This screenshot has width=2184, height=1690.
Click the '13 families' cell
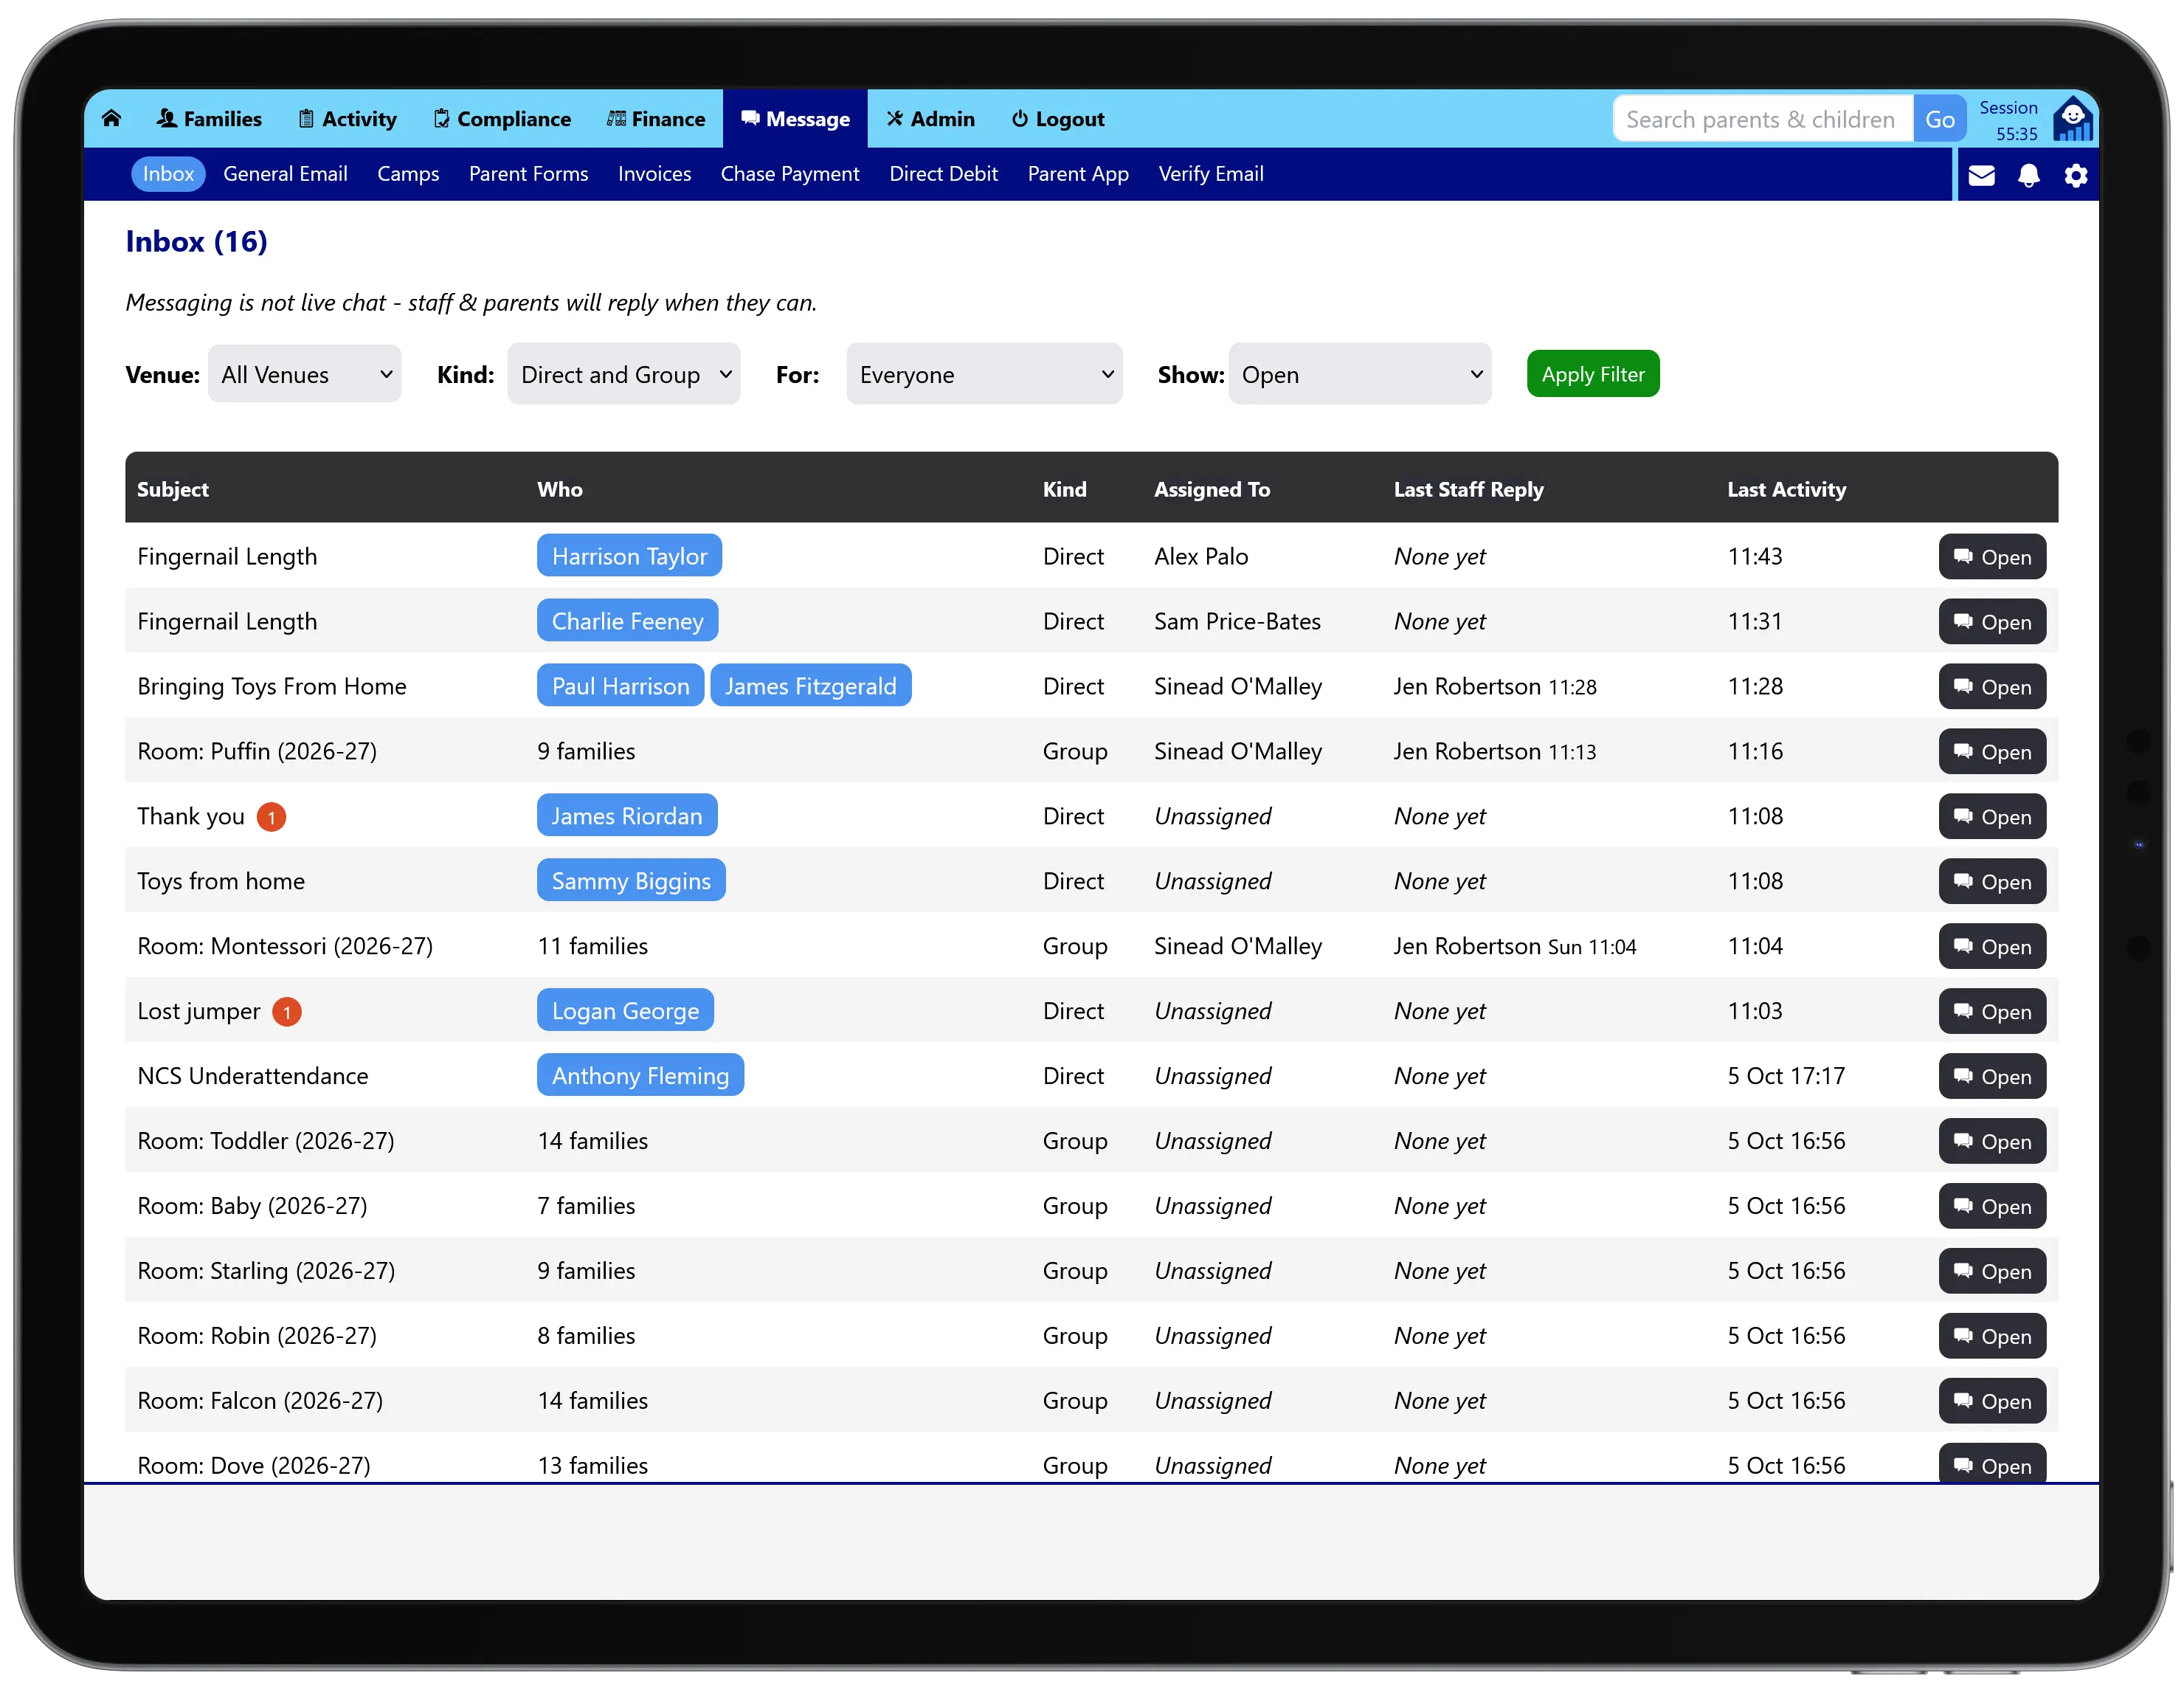(x=592, y=1465)
